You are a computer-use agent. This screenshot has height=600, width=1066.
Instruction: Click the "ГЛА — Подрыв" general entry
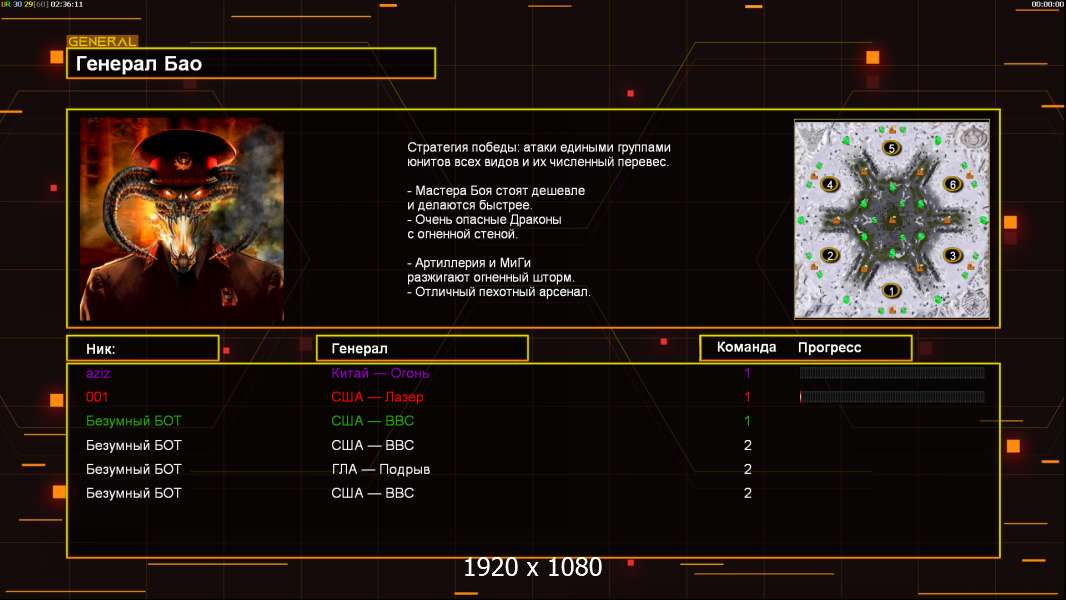380,469
